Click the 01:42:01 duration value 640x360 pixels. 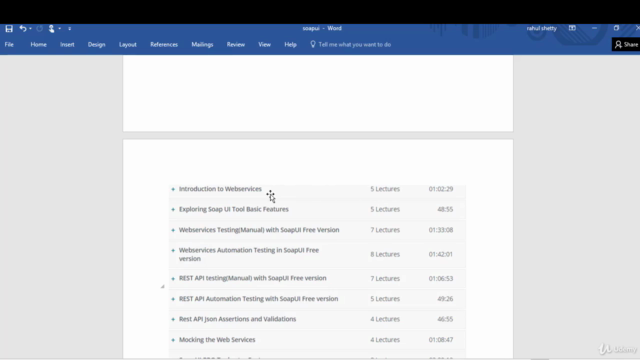click(441, 254)
